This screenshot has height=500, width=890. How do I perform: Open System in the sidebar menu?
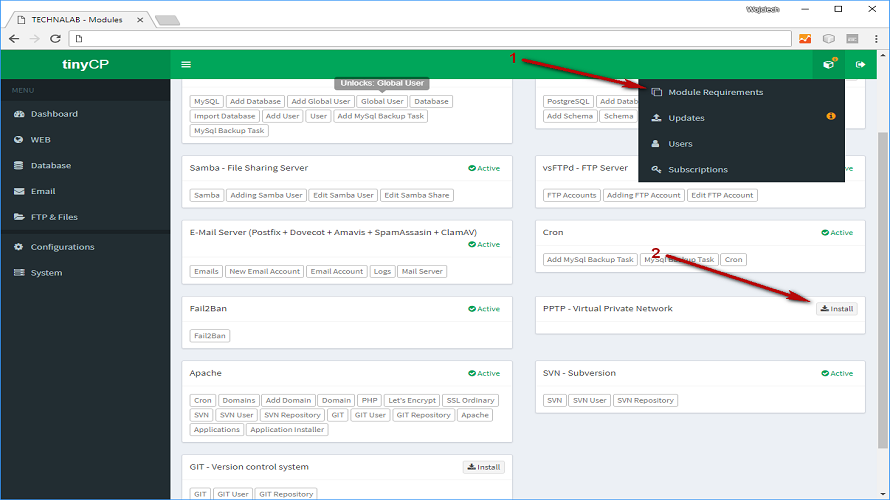[46, 273]
